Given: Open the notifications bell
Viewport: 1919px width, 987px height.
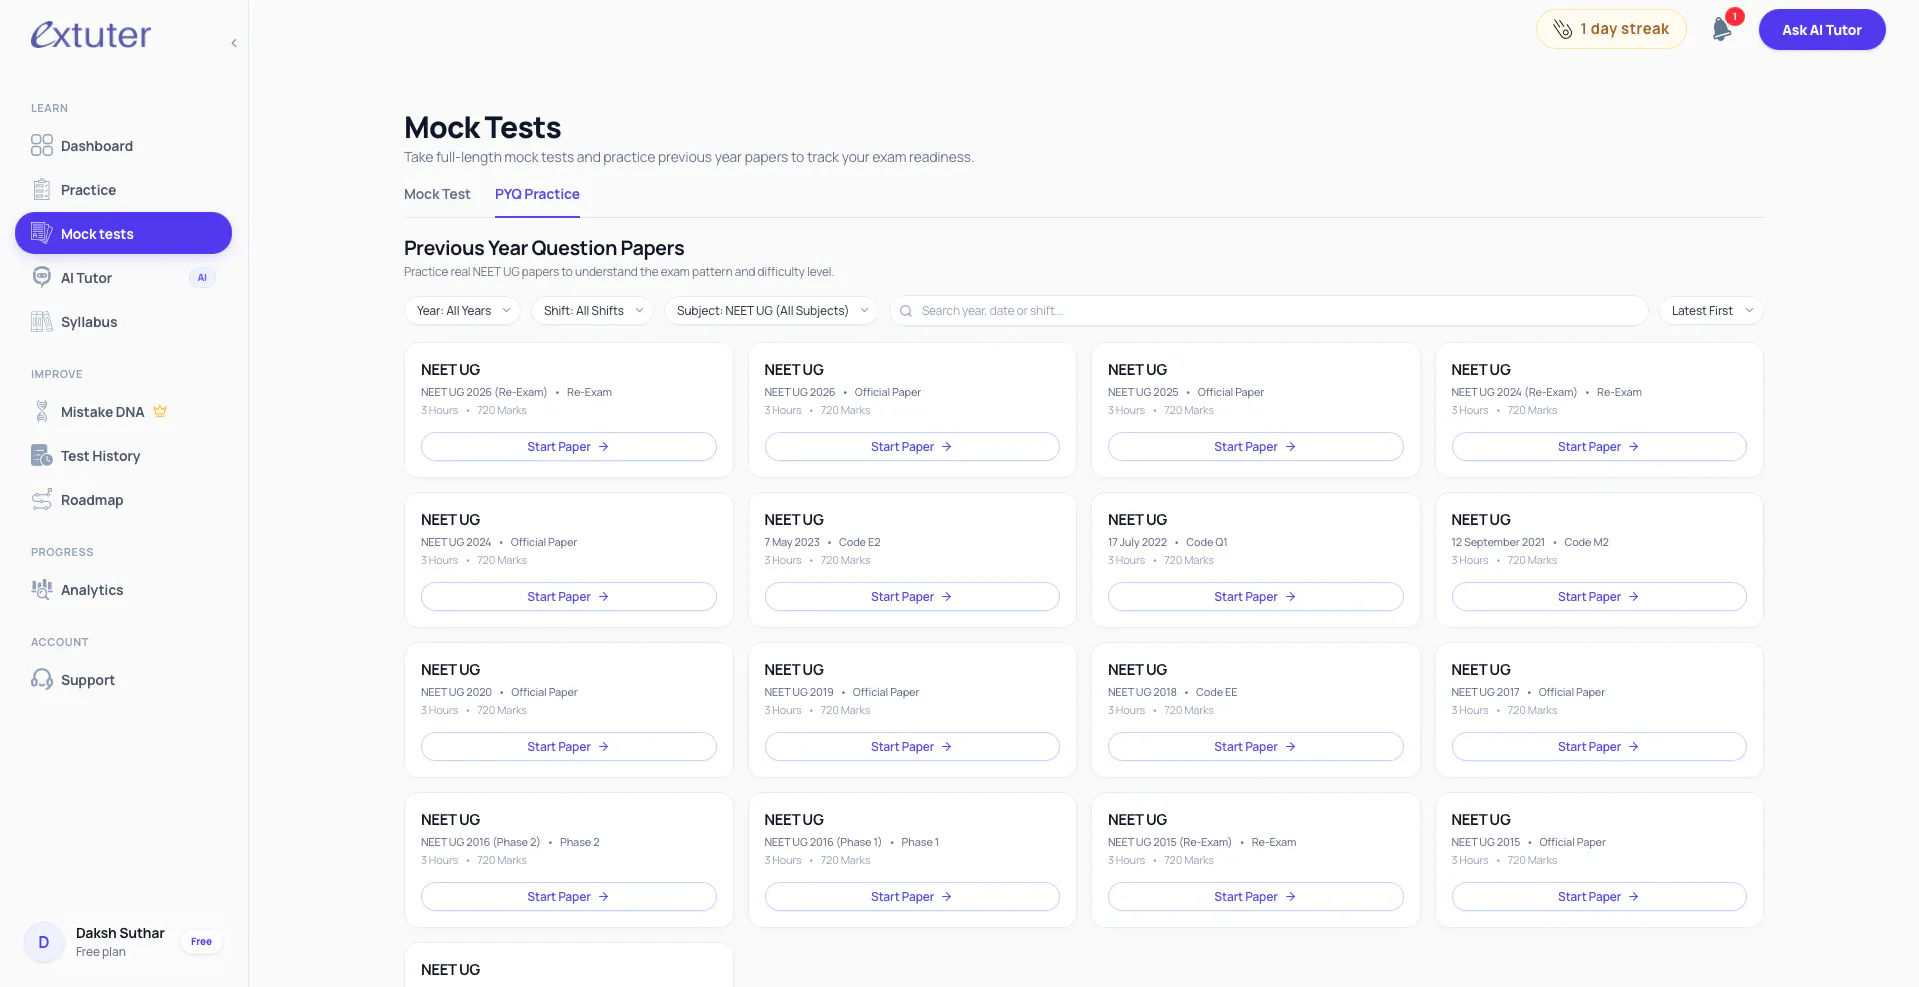Looking at the screenshot, I should [1722, 29].
